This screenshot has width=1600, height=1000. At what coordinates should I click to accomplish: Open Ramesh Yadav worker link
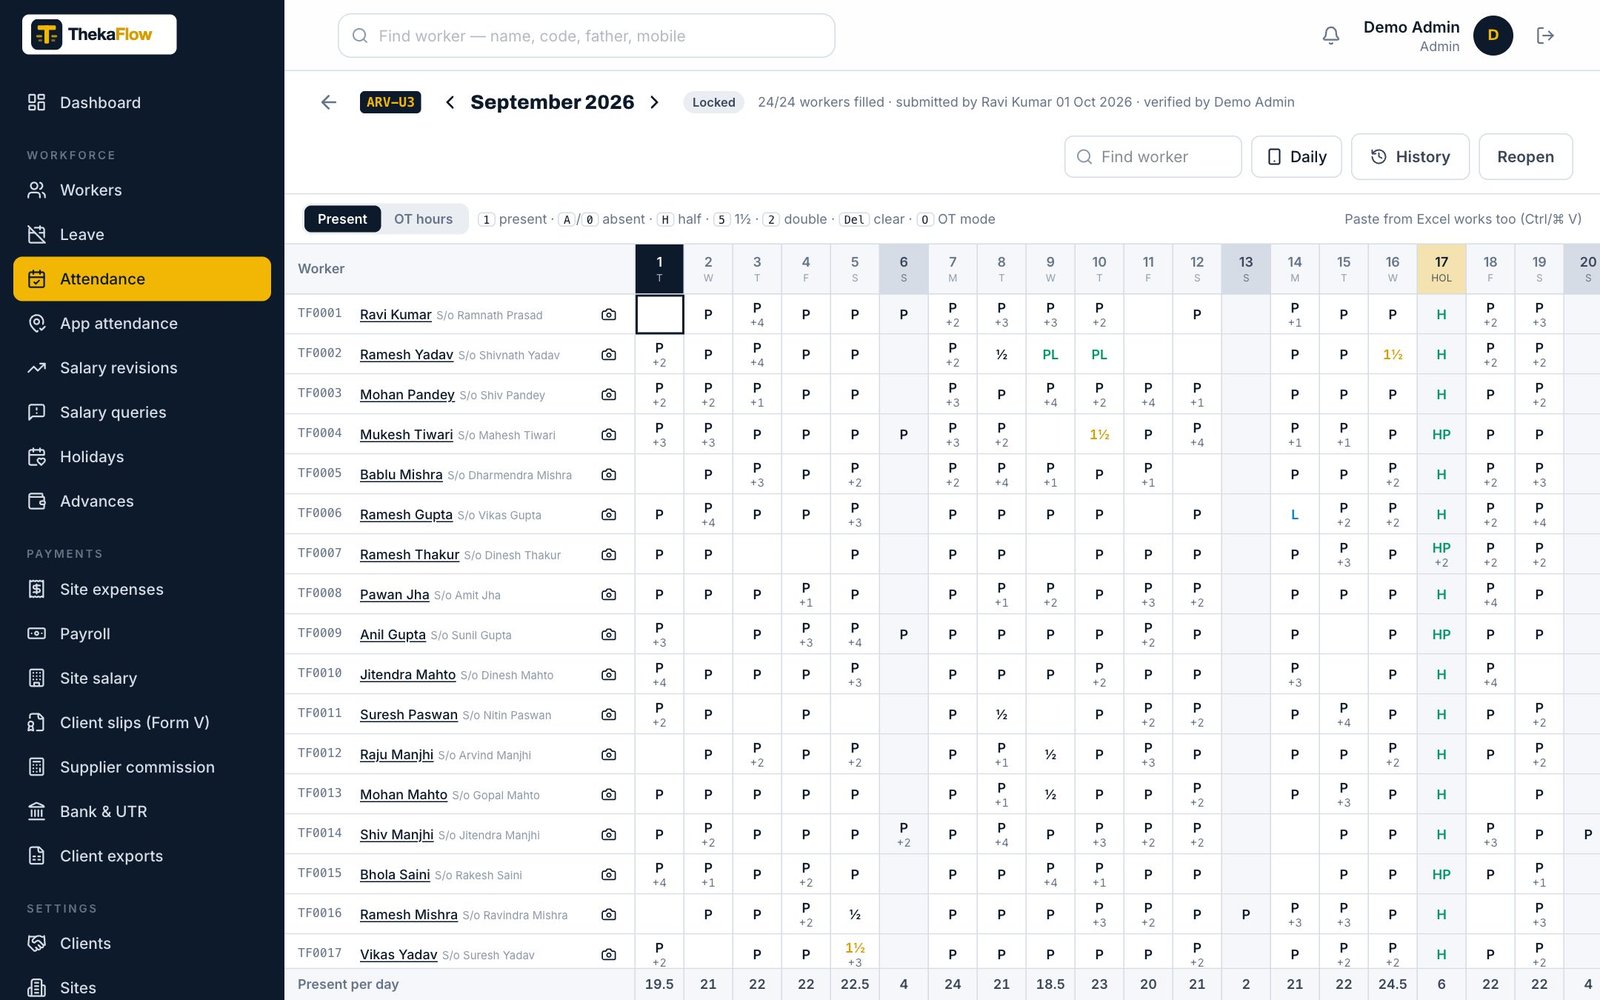pos(406,355)
